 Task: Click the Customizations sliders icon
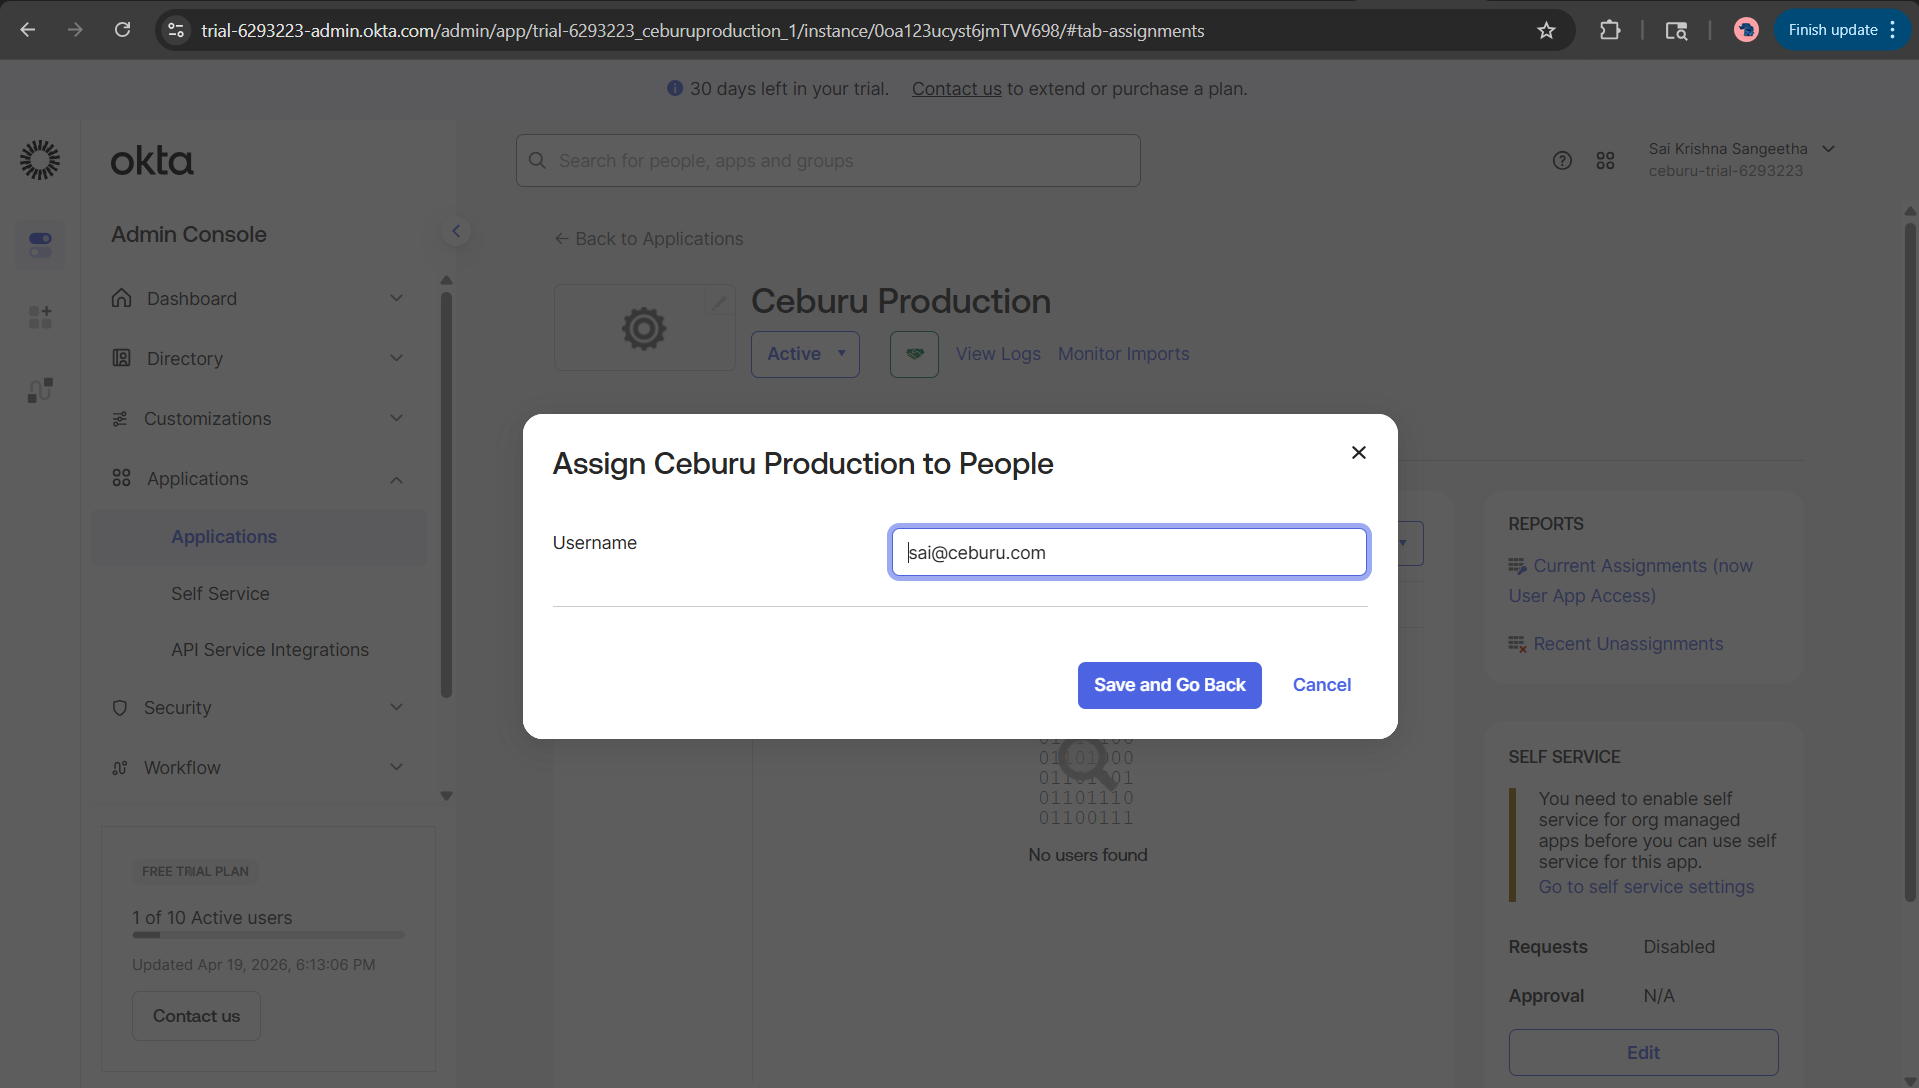pos(120,418)
